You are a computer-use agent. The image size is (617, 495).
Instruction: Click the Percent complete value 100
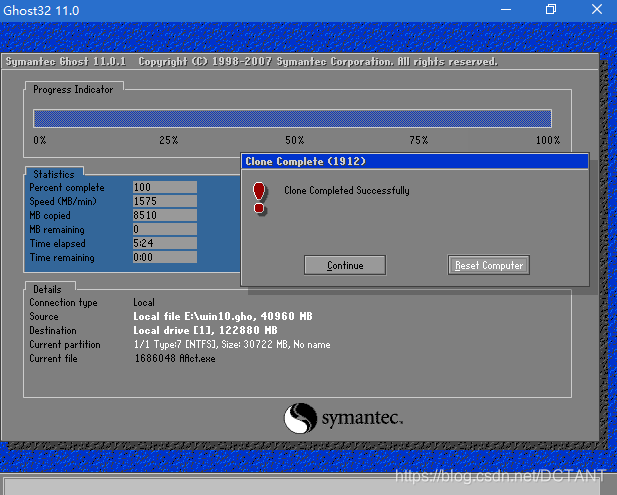click(164, 187)
